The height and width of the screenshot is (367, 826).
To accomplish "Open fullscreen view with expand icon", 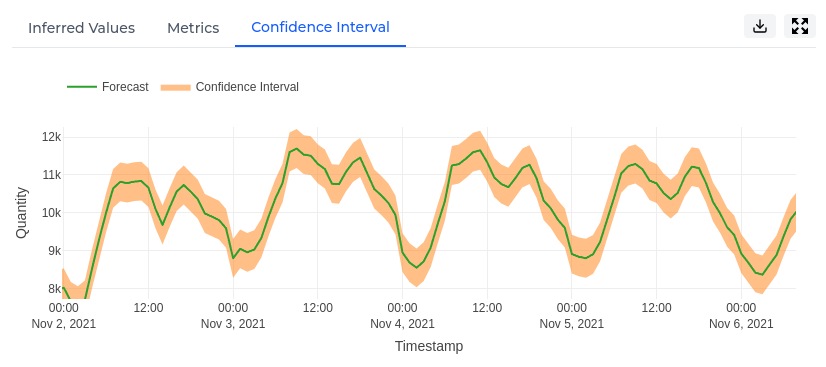I will point(800,26).
